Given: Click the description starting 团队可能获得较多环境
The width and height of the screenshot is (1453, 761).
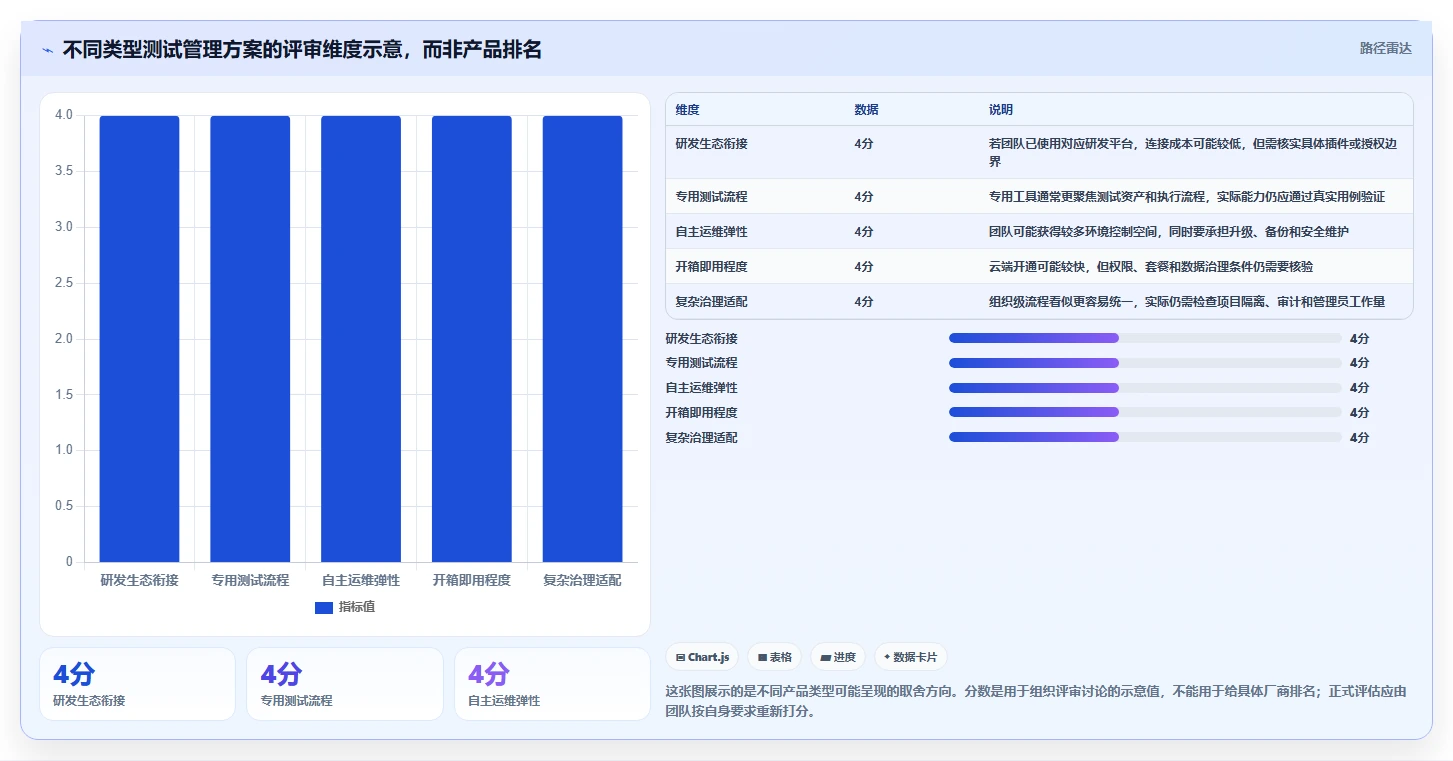Looking at the screenshot, I should point(1169,232).
